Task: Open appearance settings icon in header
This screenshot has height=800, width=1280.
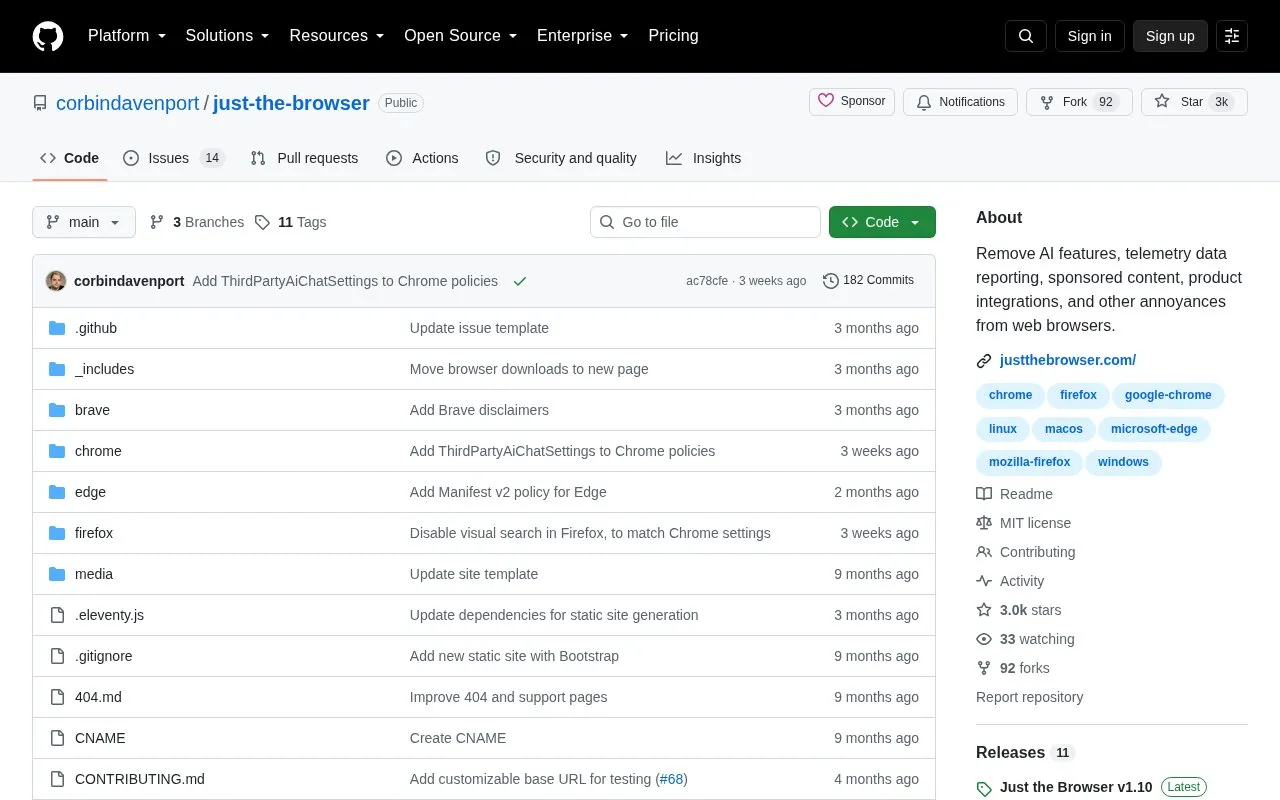Action: pos(1232,36)
